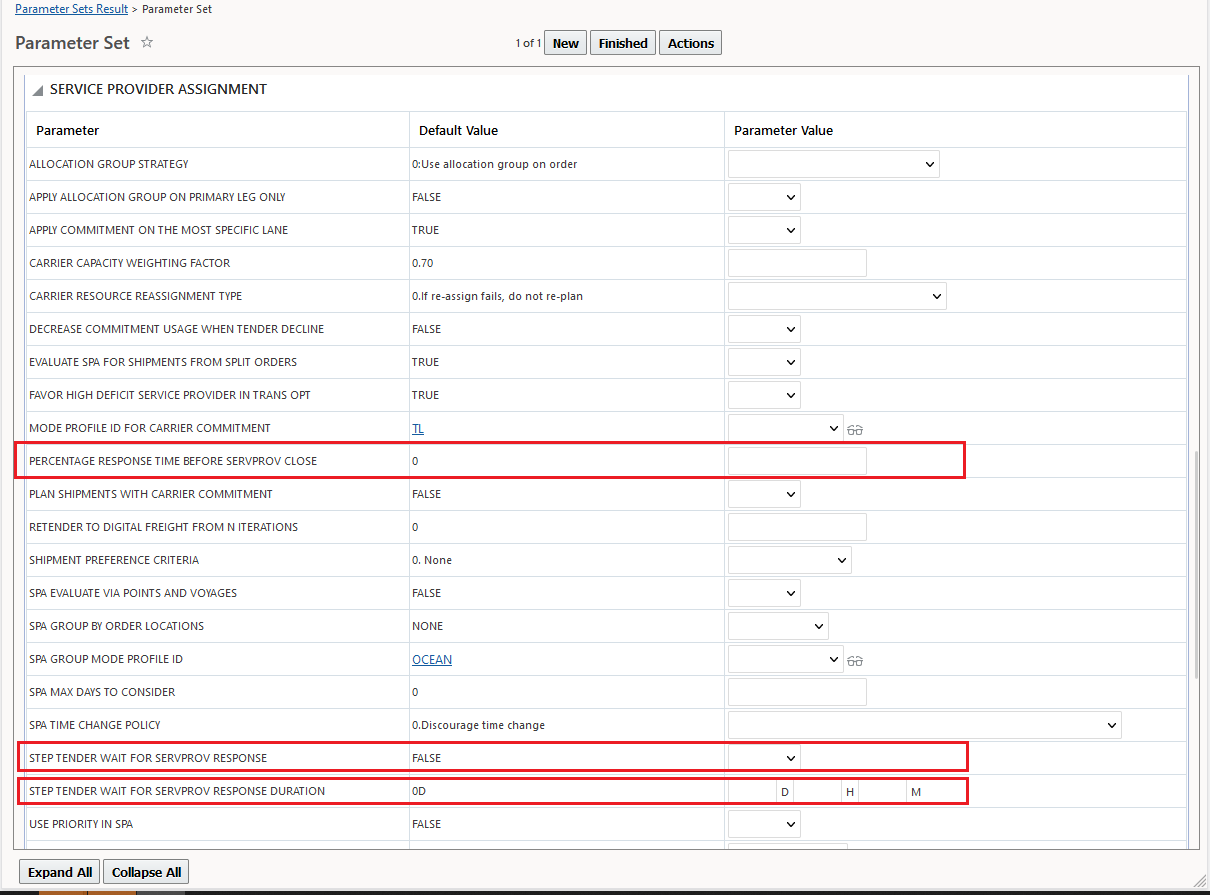Click Carrier Capacity Weighting Factor input field

tap(797, 263)
